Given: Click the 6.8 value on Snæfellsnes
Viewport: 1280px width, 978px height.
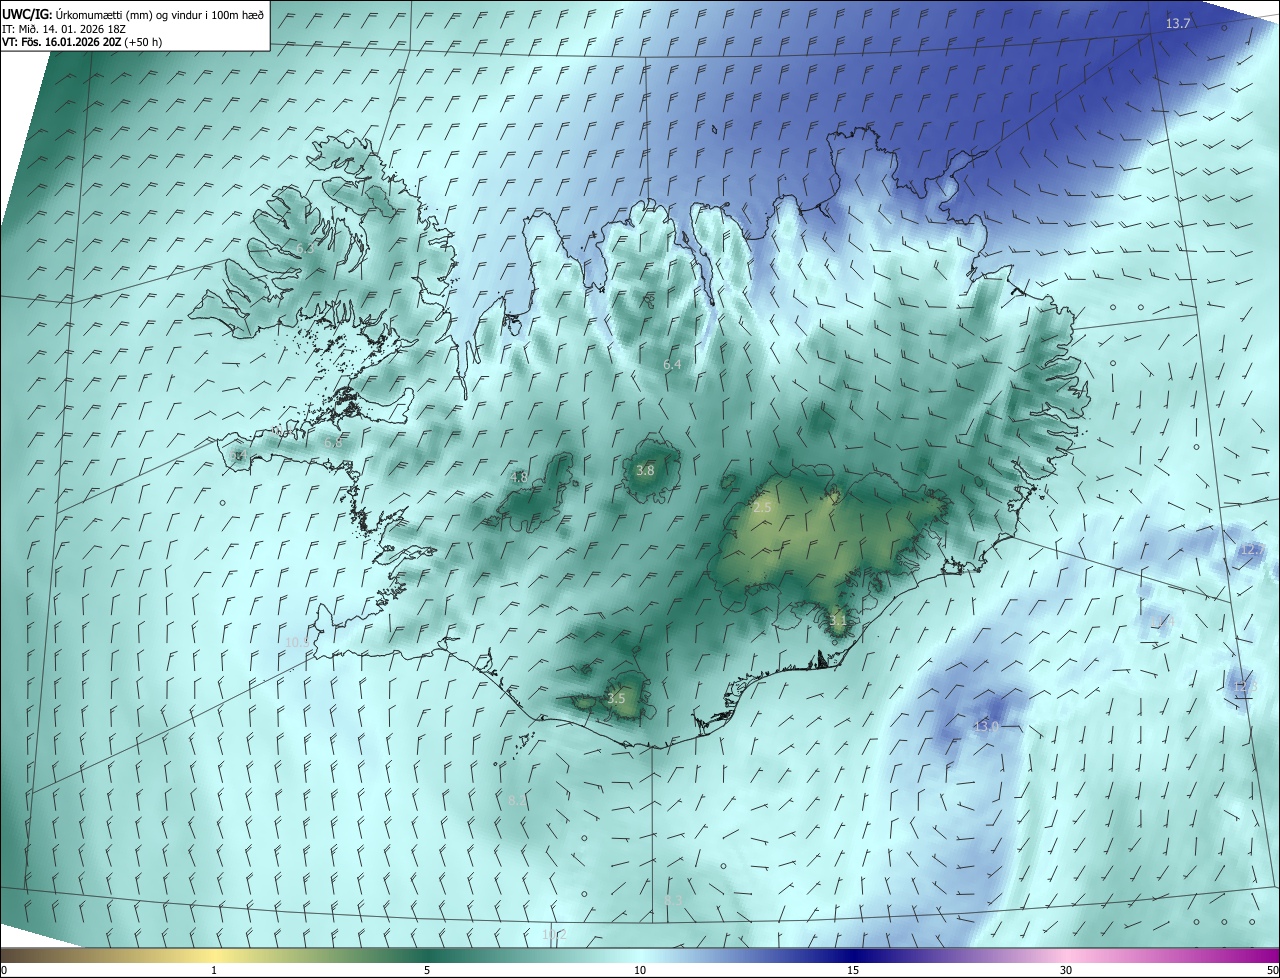Looking at the screenshot, I should click(333, 441).
